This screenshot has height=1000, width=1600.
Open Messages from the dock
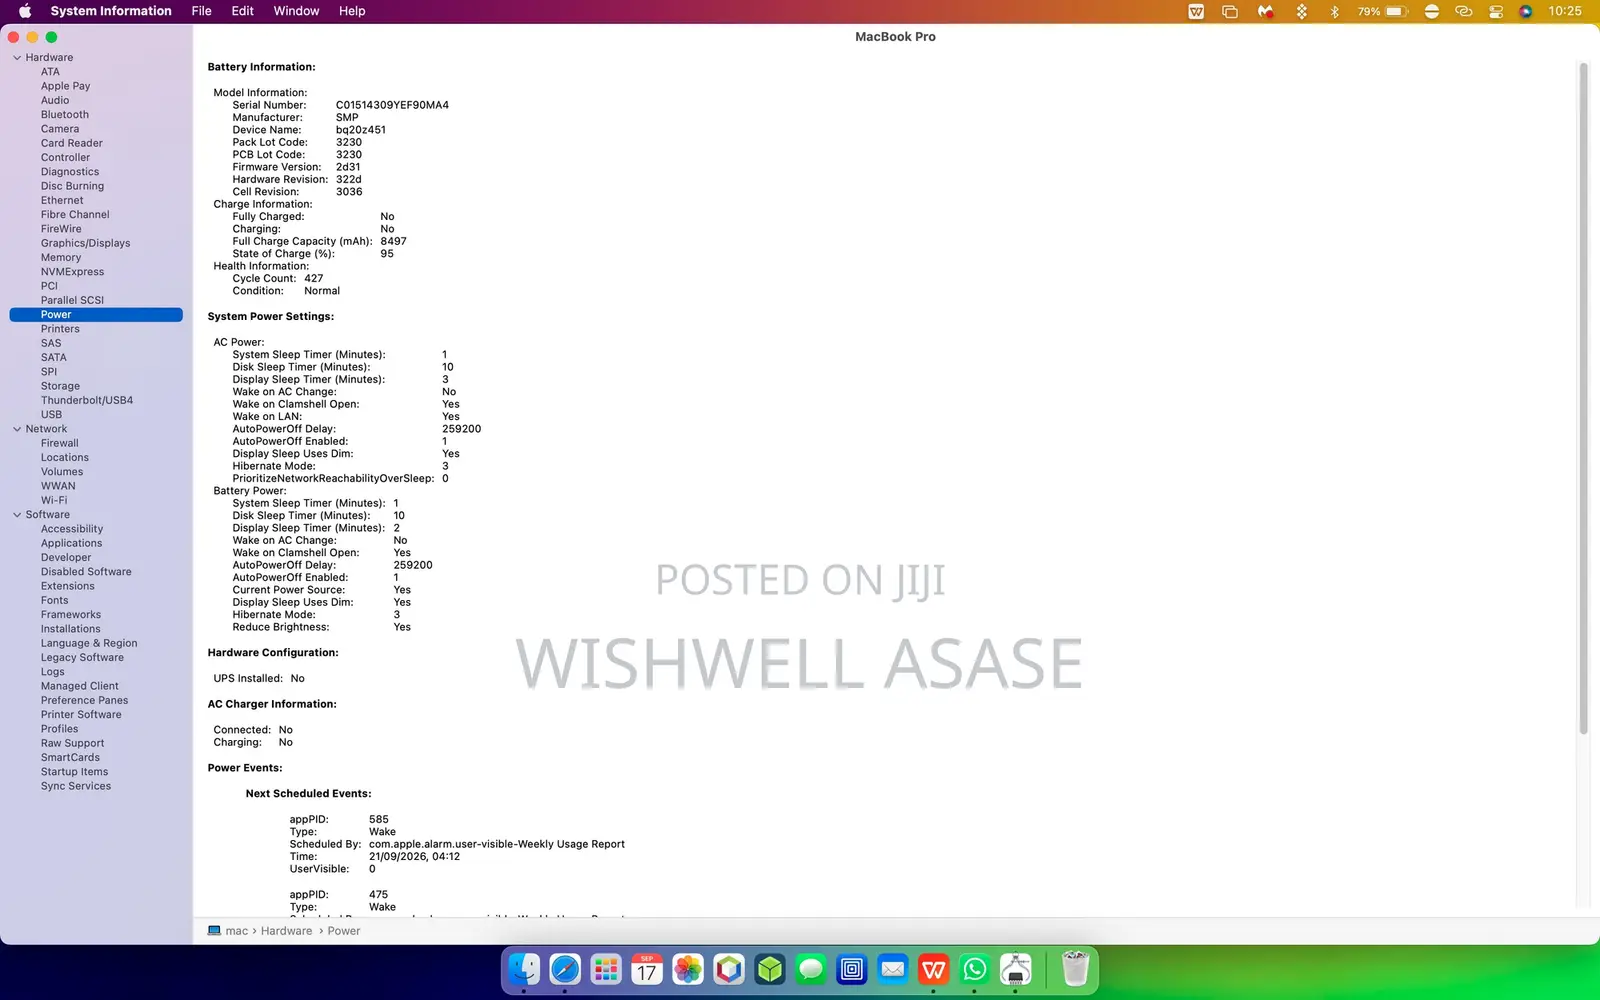click(811, 969)
